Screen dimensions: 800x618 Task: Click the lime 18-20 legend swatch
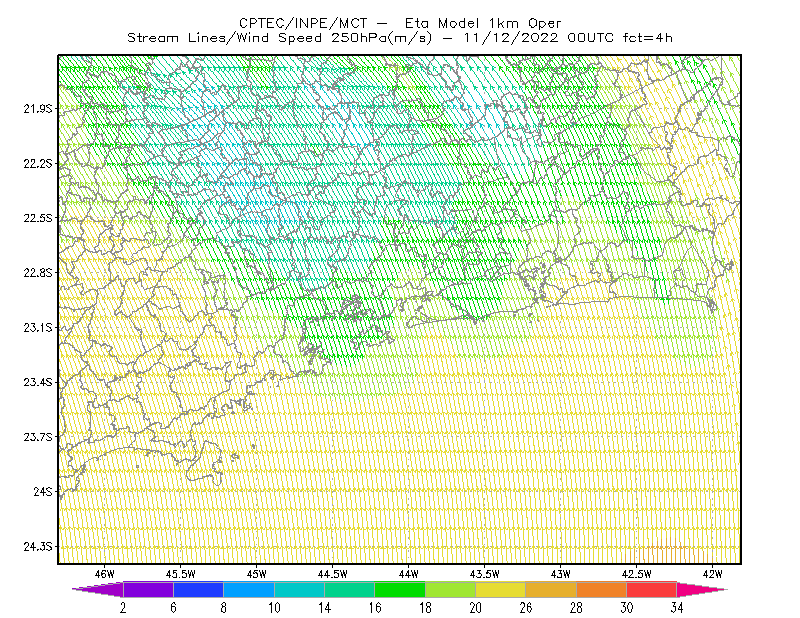[x=451, y=589]
